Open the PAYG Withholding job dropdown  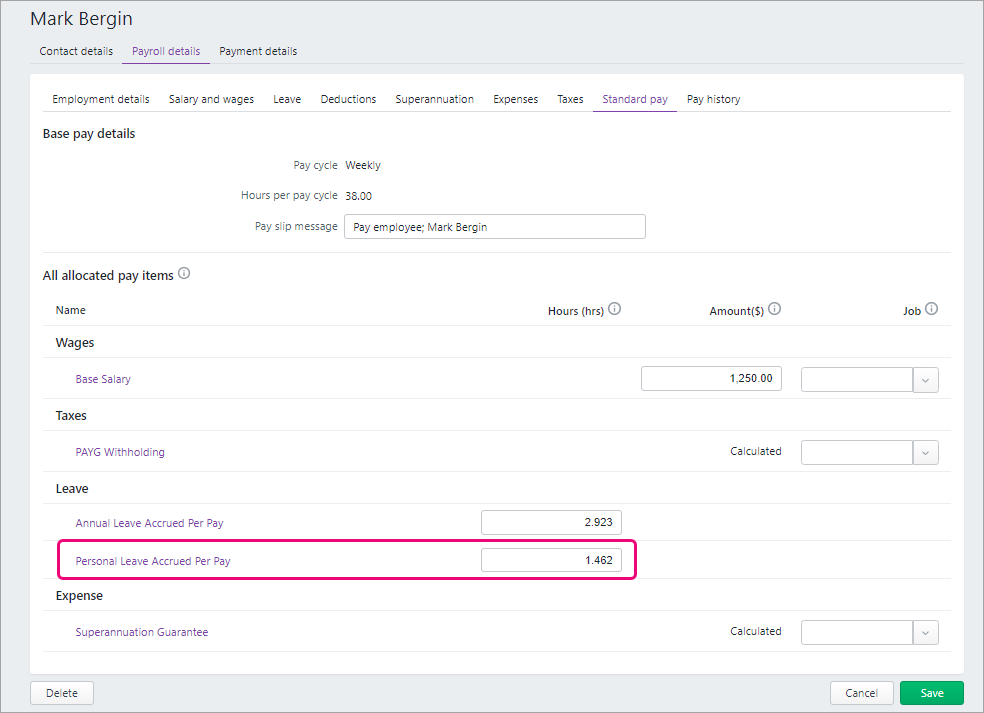pos(925,452)
